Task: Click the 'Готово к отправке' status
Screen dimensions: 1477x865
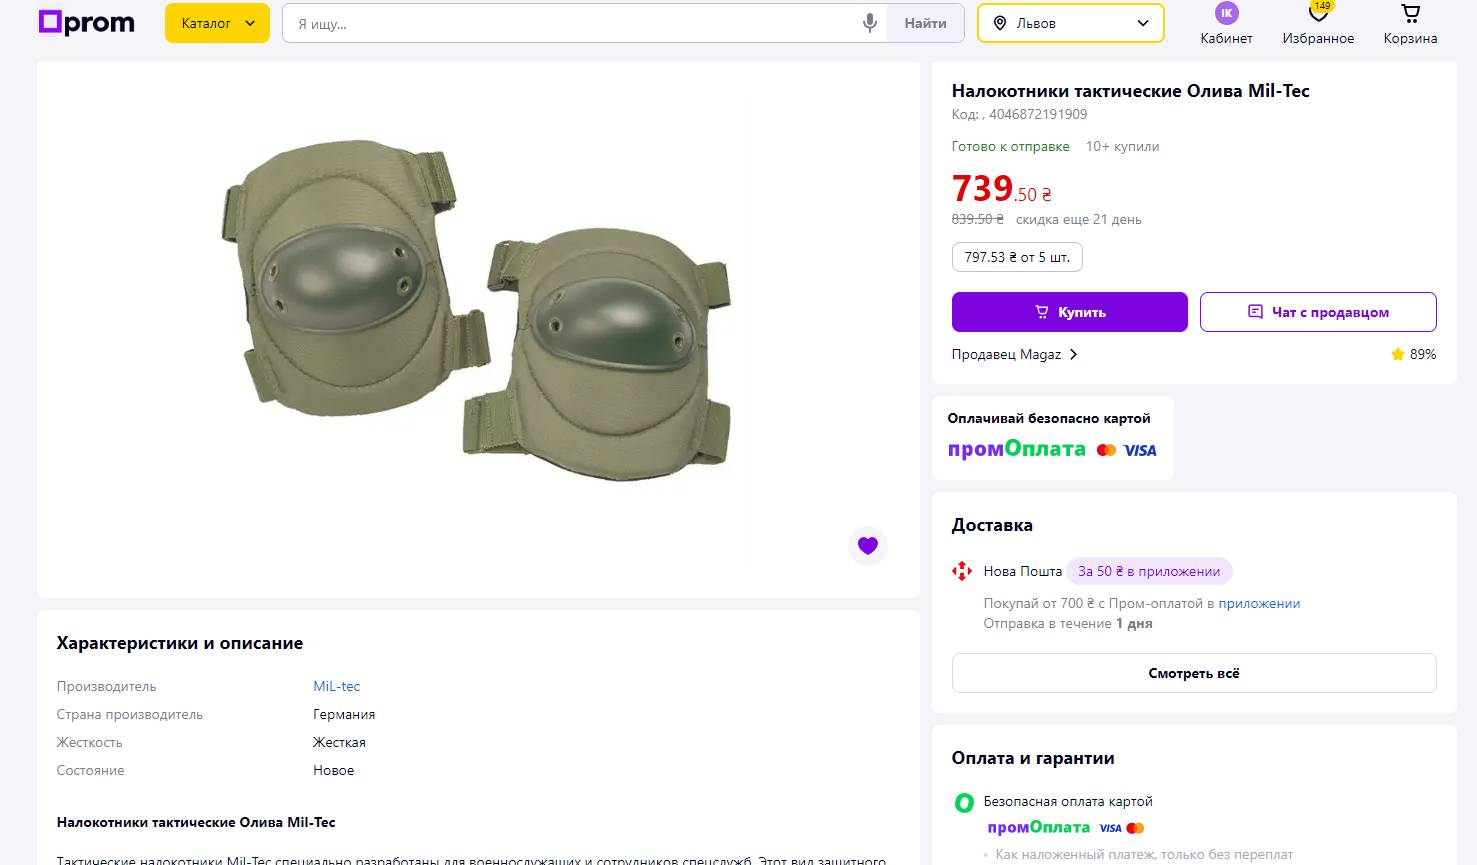Action: click(x=1010, y=146)
